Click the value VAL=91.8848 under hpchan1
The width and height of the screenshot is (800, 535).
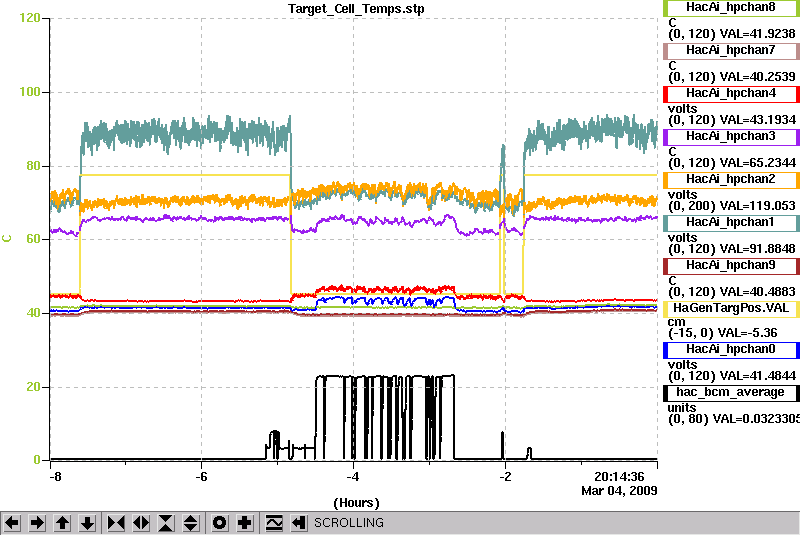757,249
